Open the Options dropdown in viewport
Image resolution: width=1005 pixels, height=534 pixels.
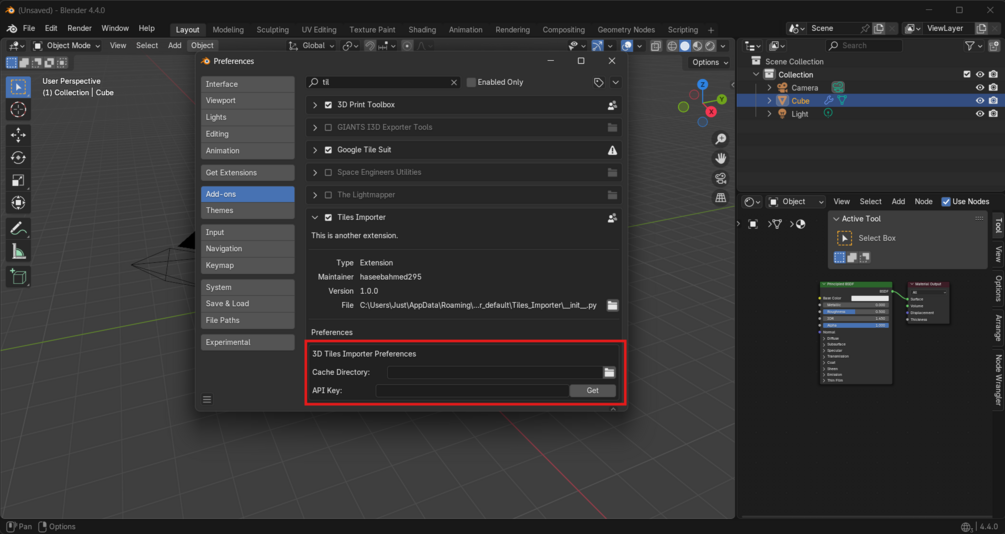click(710, 62)
